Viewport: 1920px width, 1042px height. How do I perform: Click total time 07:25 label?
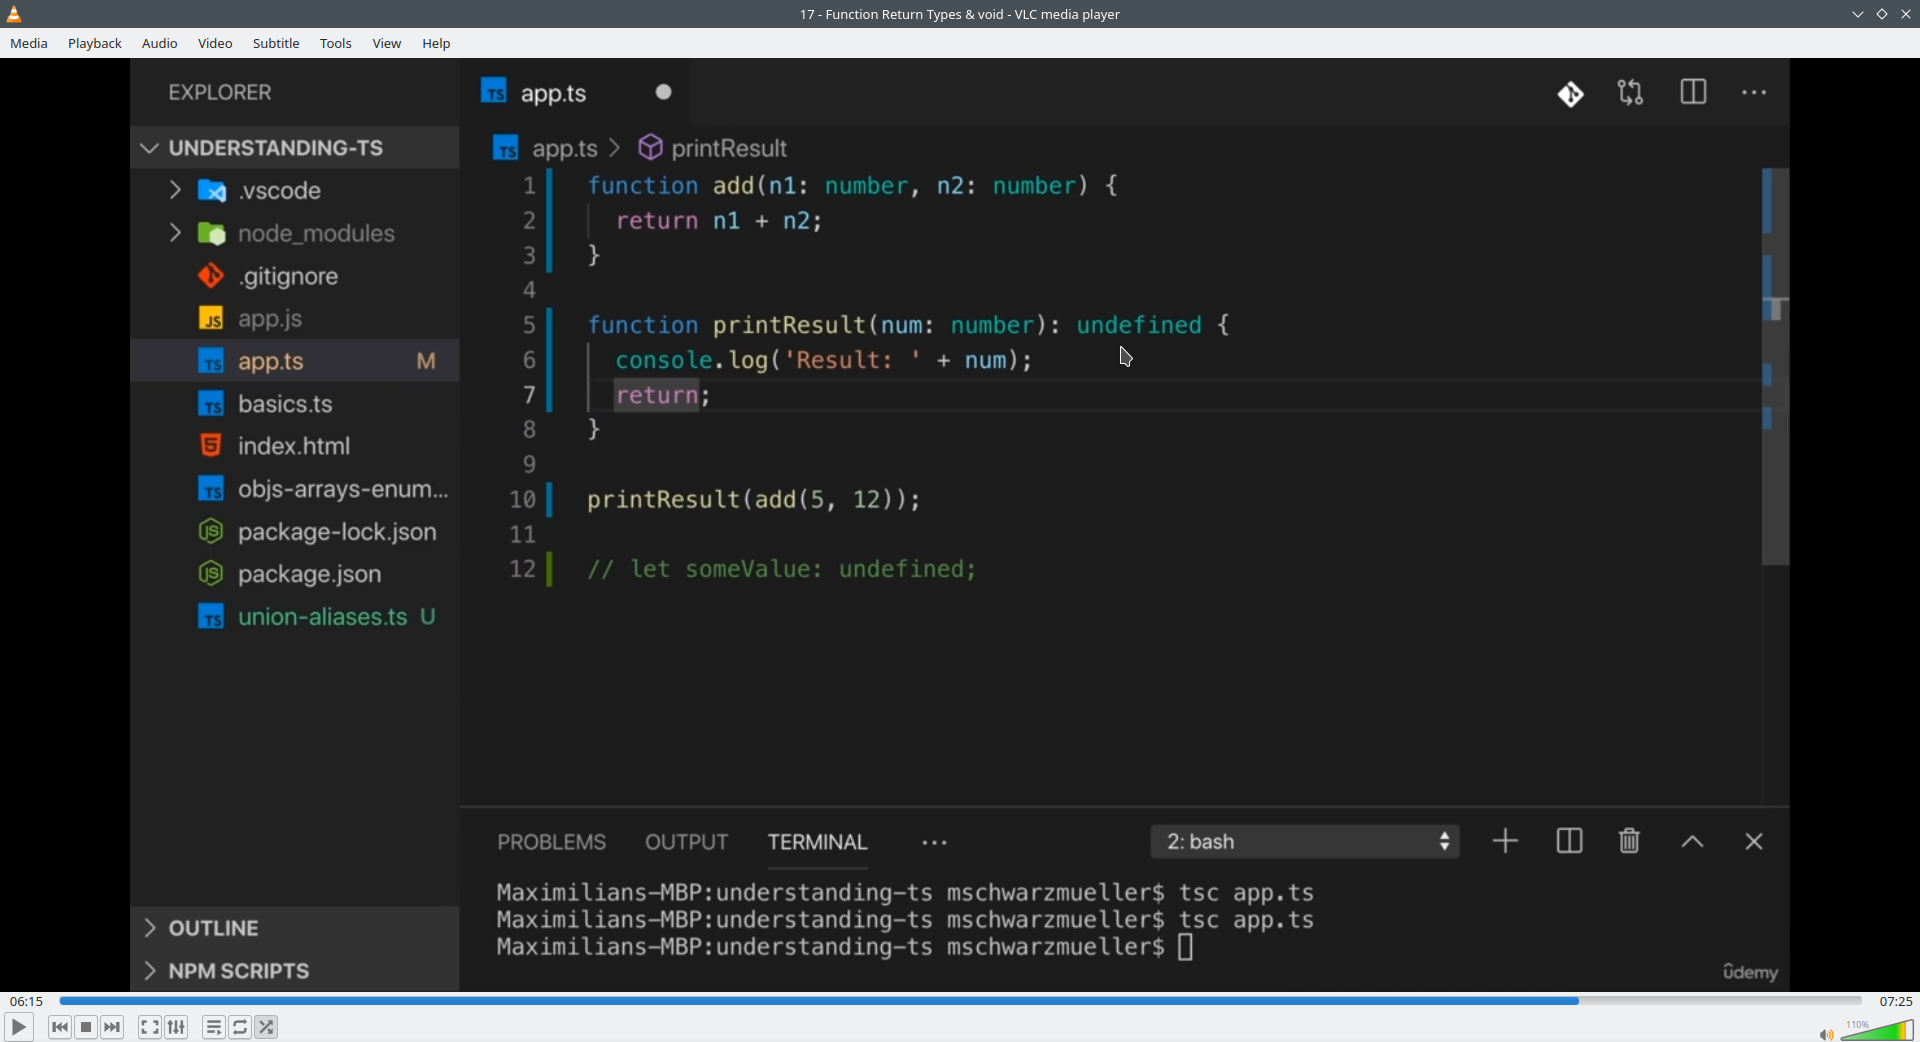[x=1895, y=1001]
